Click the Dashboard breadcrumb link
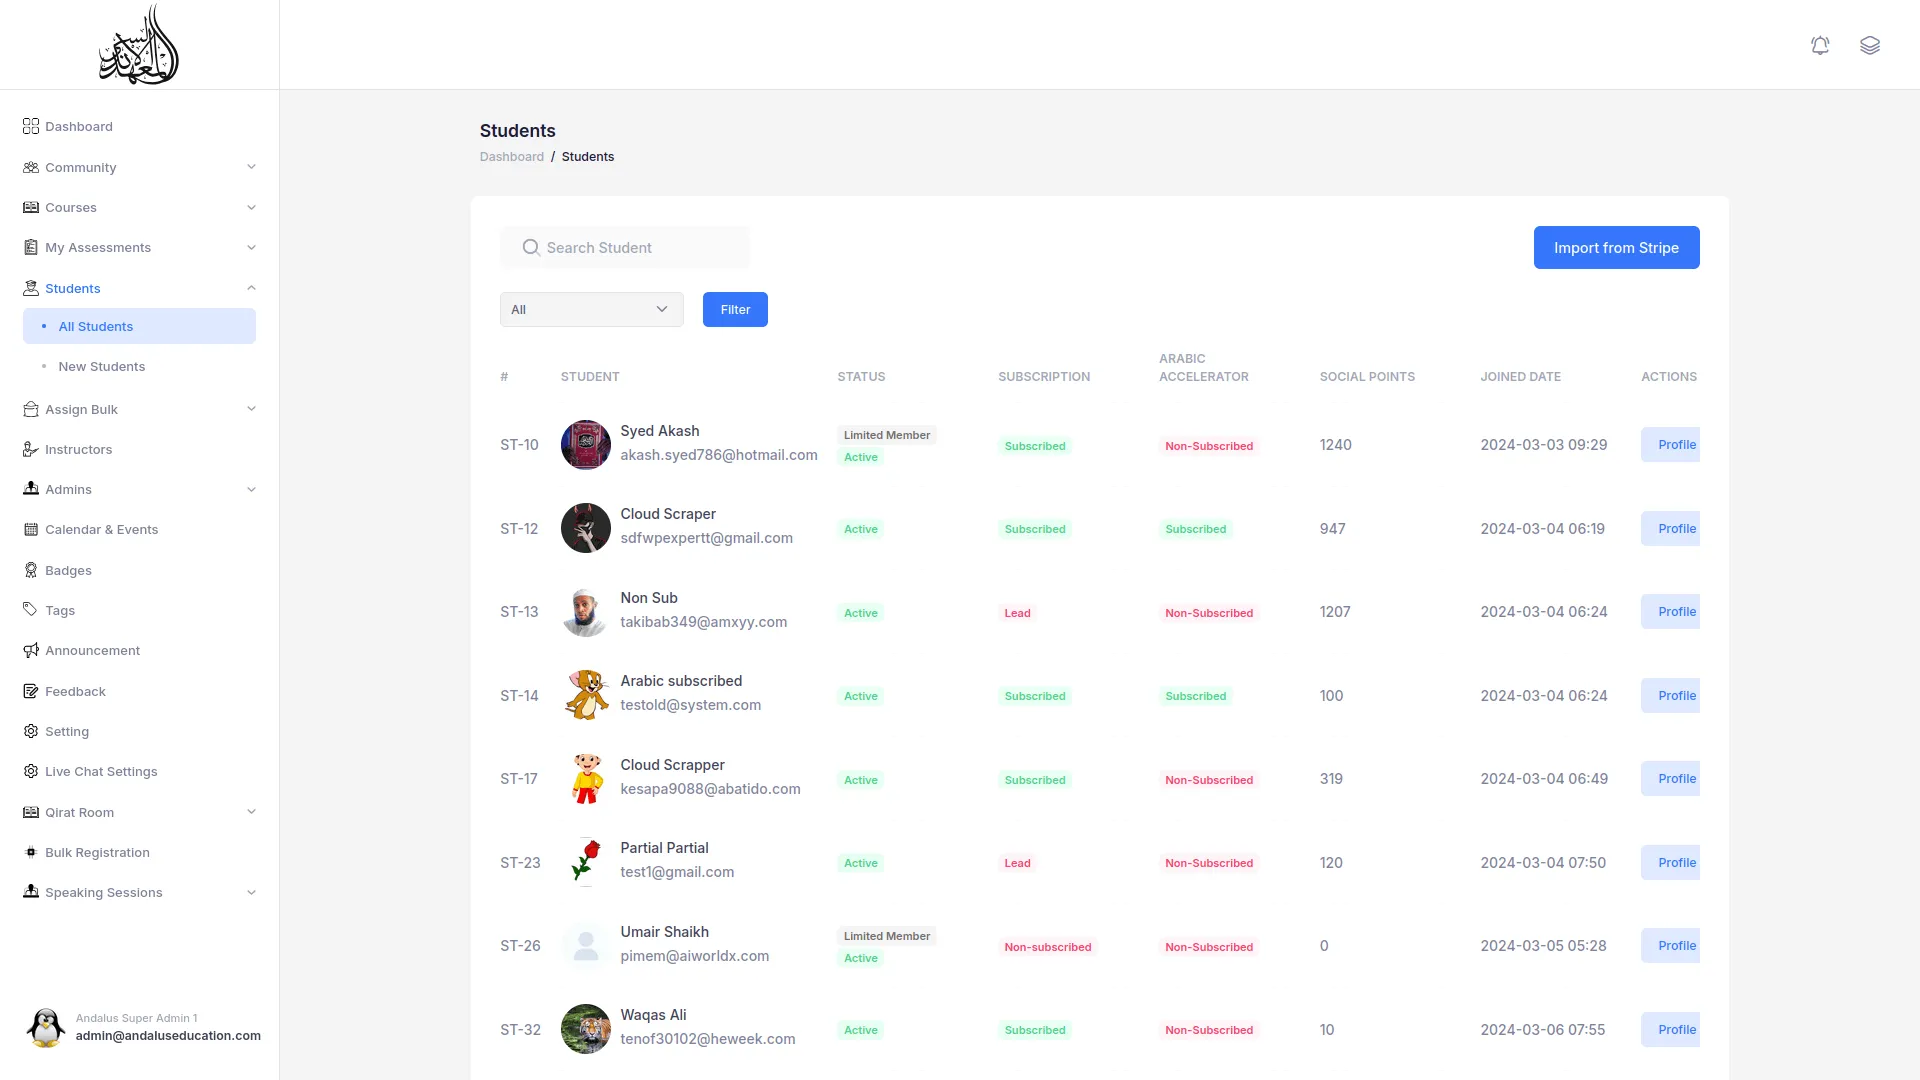 [x=511, y=157]
